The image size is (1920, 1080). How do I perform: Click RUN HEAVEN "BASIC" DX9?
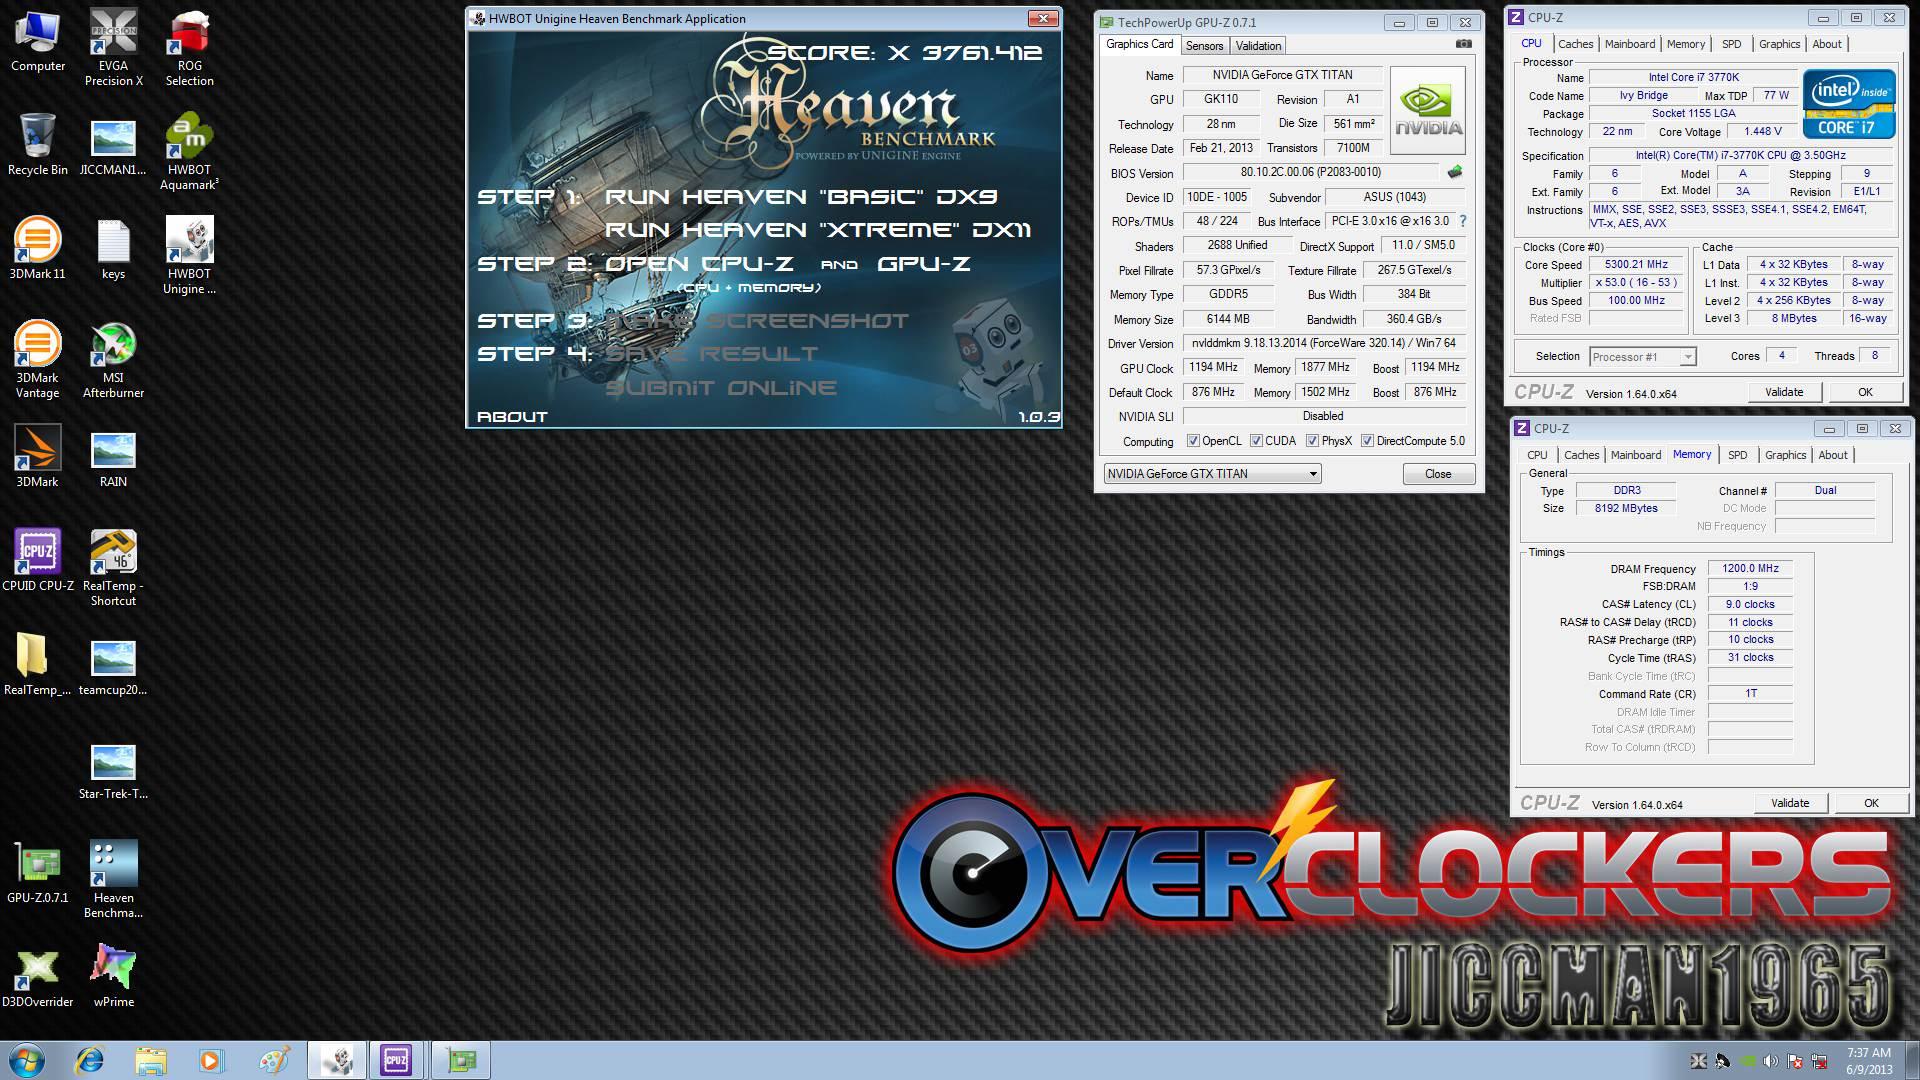[x=800, y=197]
